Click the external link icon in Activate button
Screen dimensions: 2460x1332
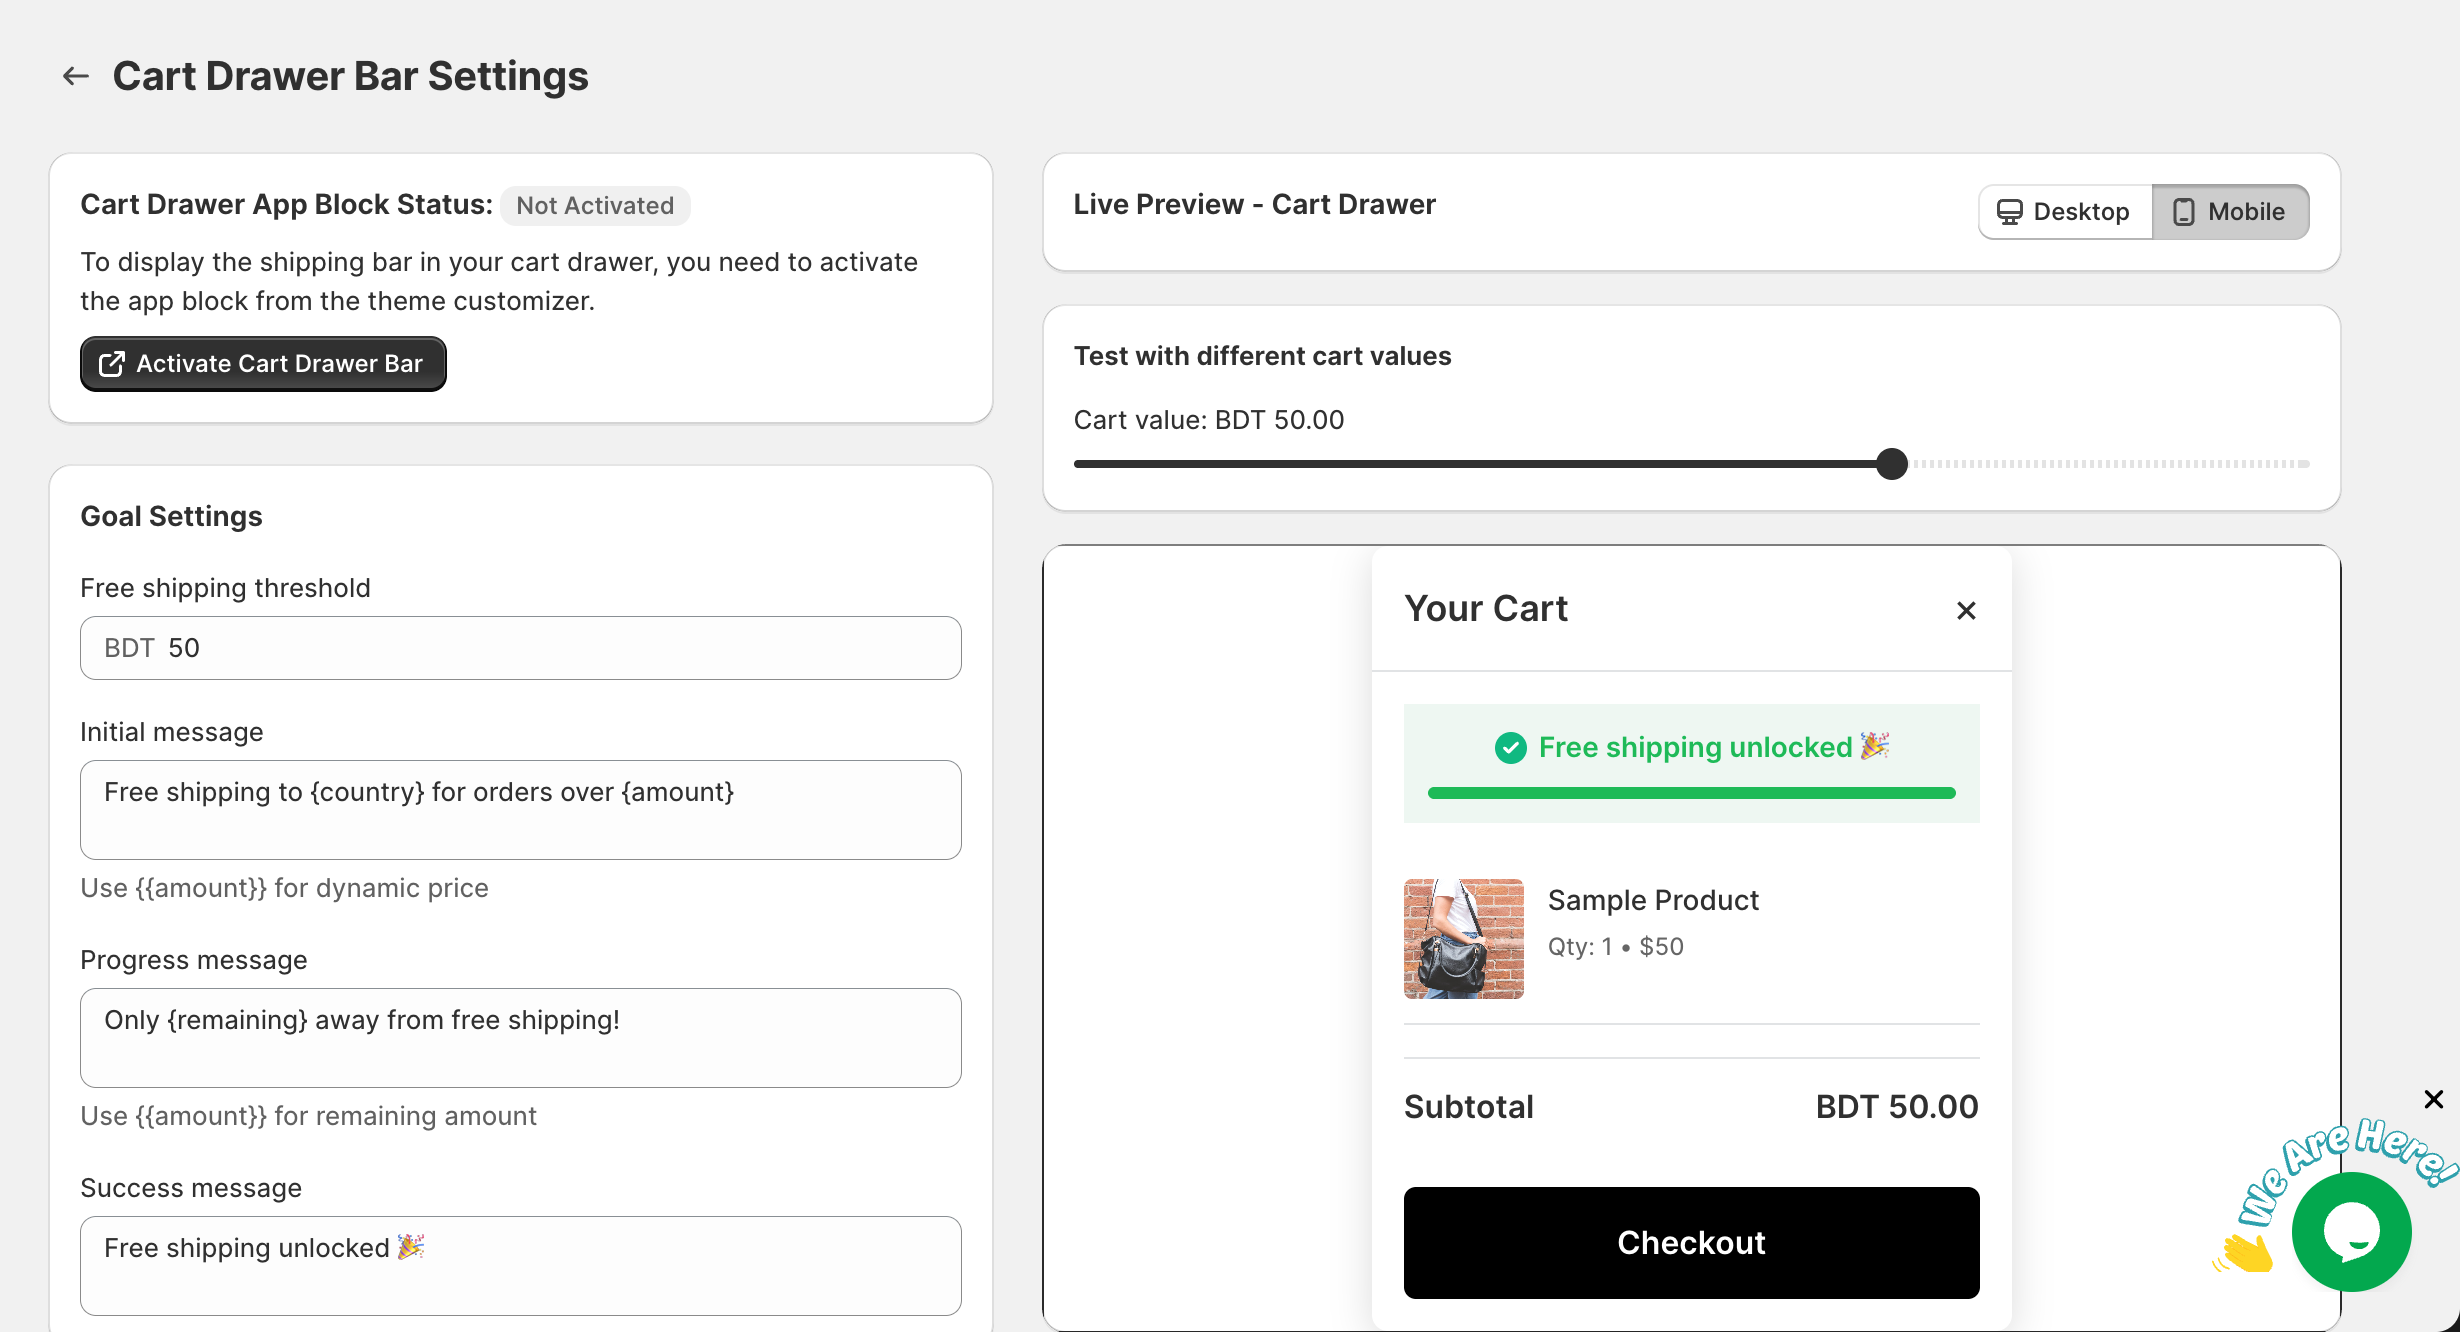pyautogui.click(x=112, y=364)
